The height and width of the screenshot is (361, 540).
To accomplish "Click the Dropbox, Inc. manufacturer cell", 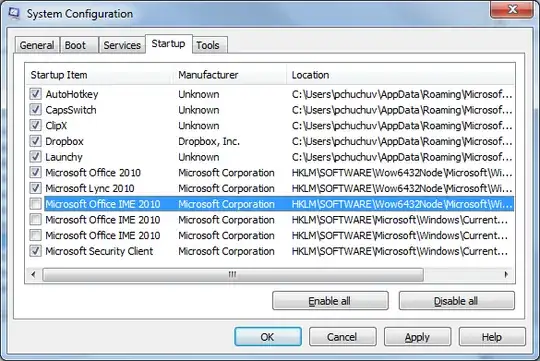I will point(209,141).
